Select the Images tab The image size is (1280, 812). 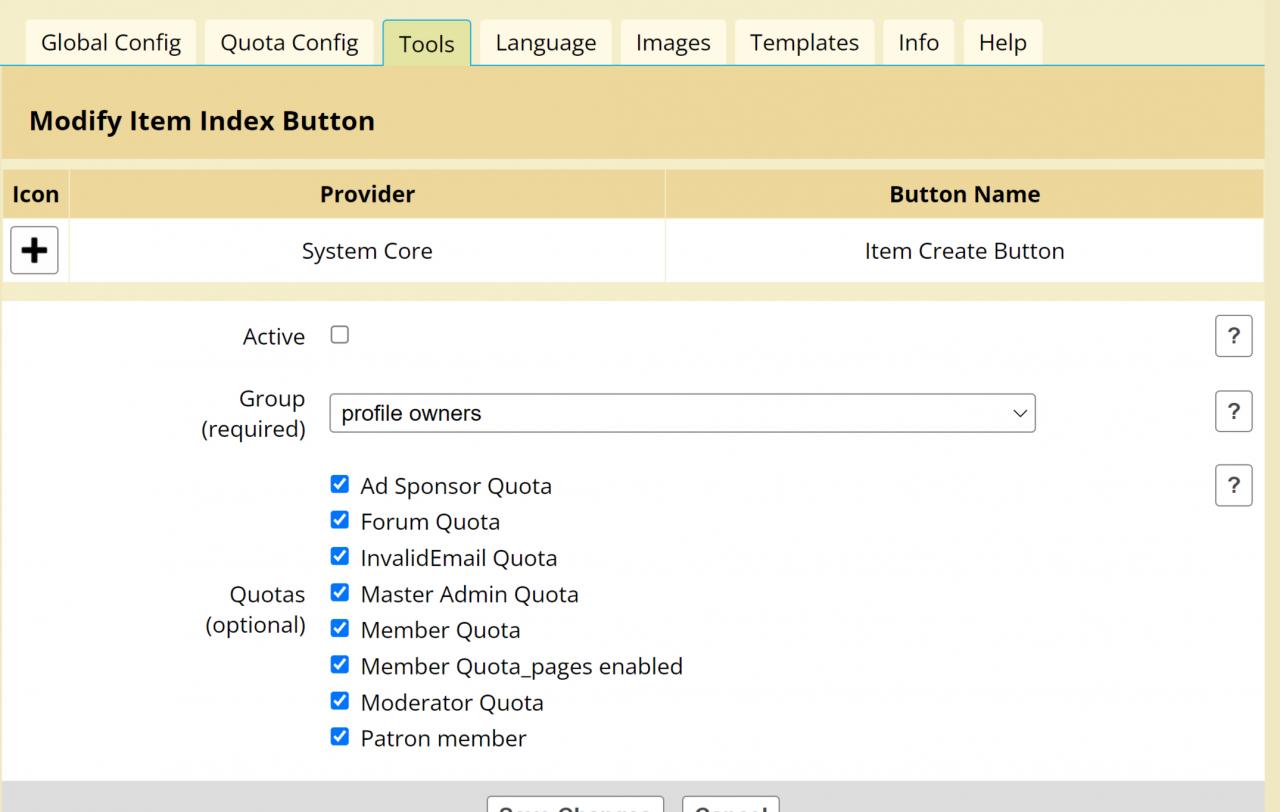tap(673, 43)
